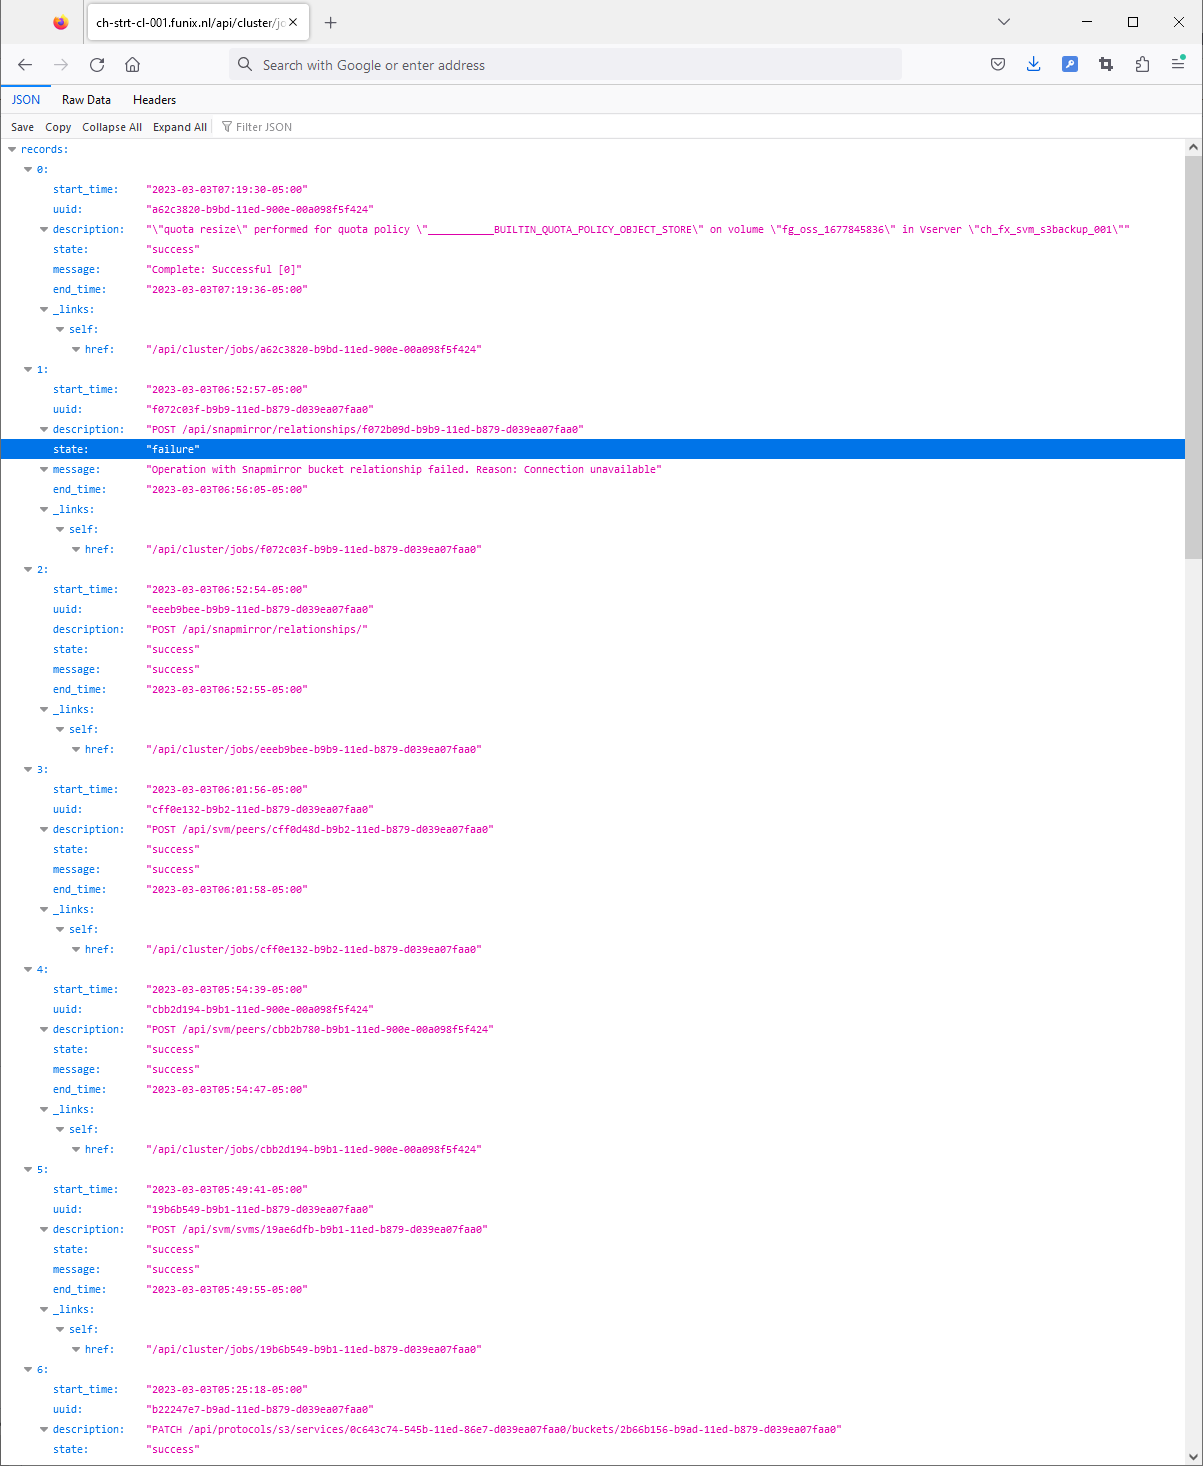Viewport: 1203px width, 1466px height.
Task: Open a new tab with plus button
Action: tap(331, 22)
